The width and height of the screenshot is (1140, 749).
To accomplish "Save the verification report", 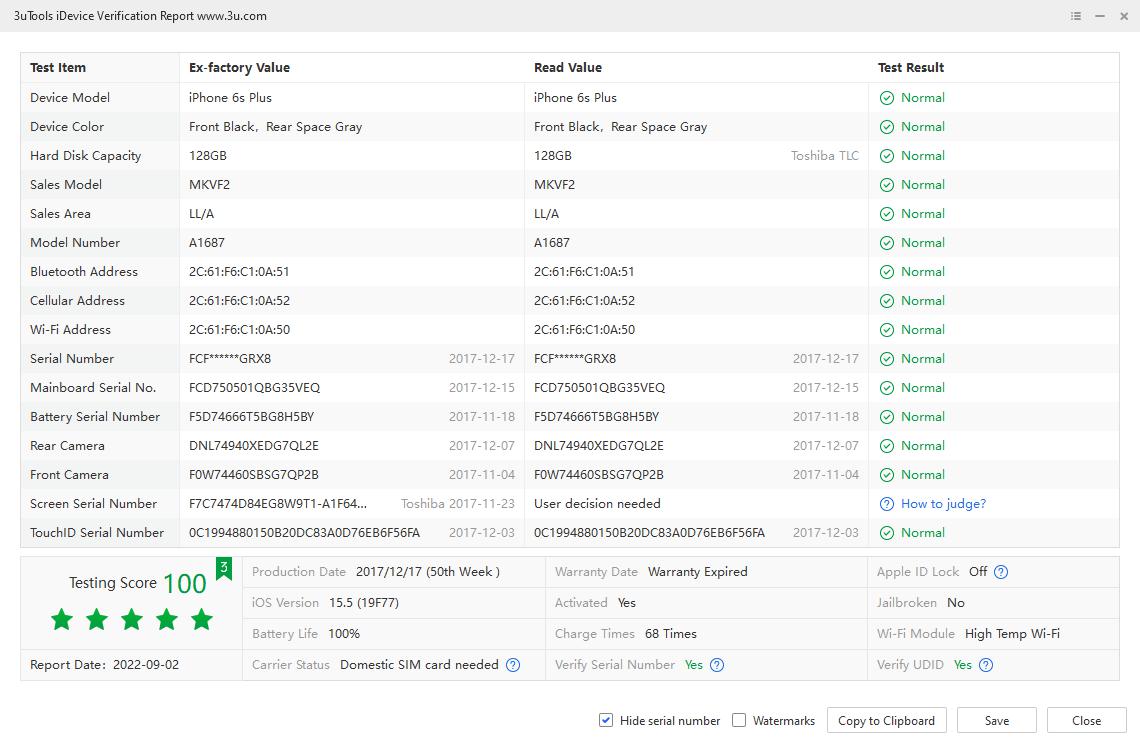I will click(x=996, y=720).
